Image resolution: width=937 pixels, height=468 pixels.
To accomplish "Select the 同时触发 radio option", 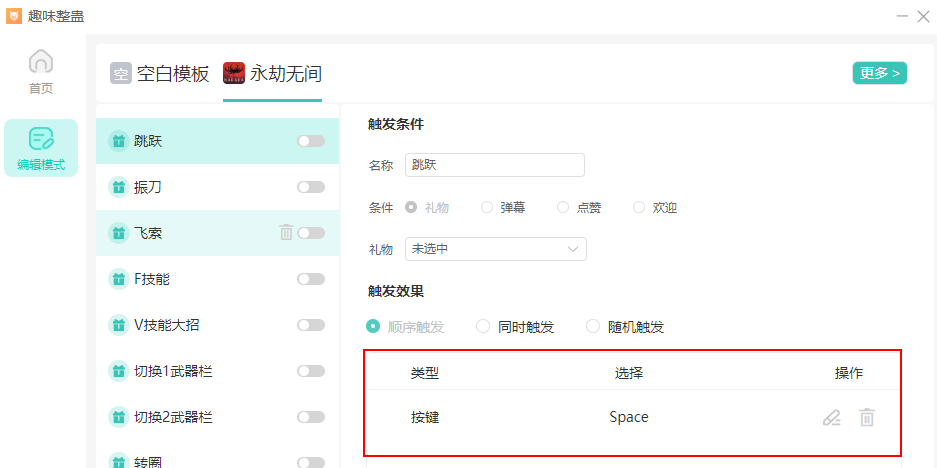I will tap(483, 326).
